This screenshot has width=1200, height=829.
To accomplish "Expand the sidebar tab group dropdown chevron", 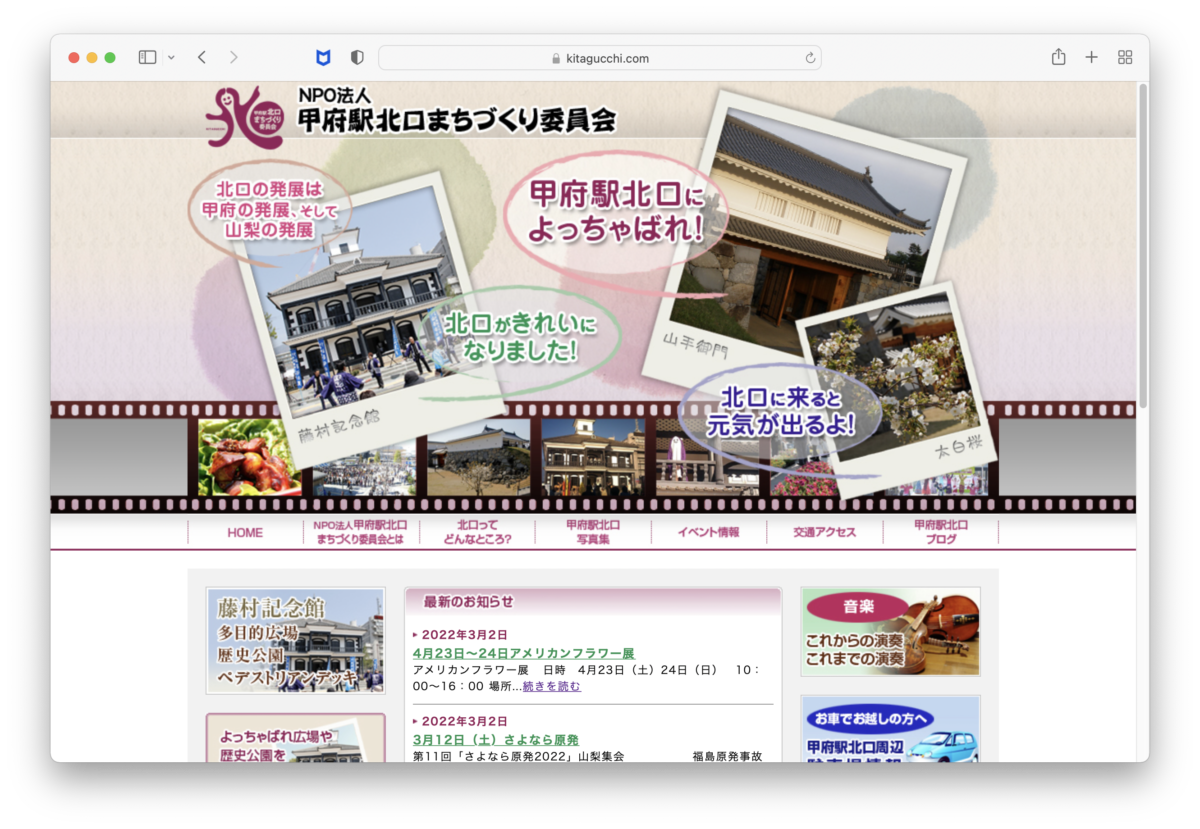I will (171, 58).
